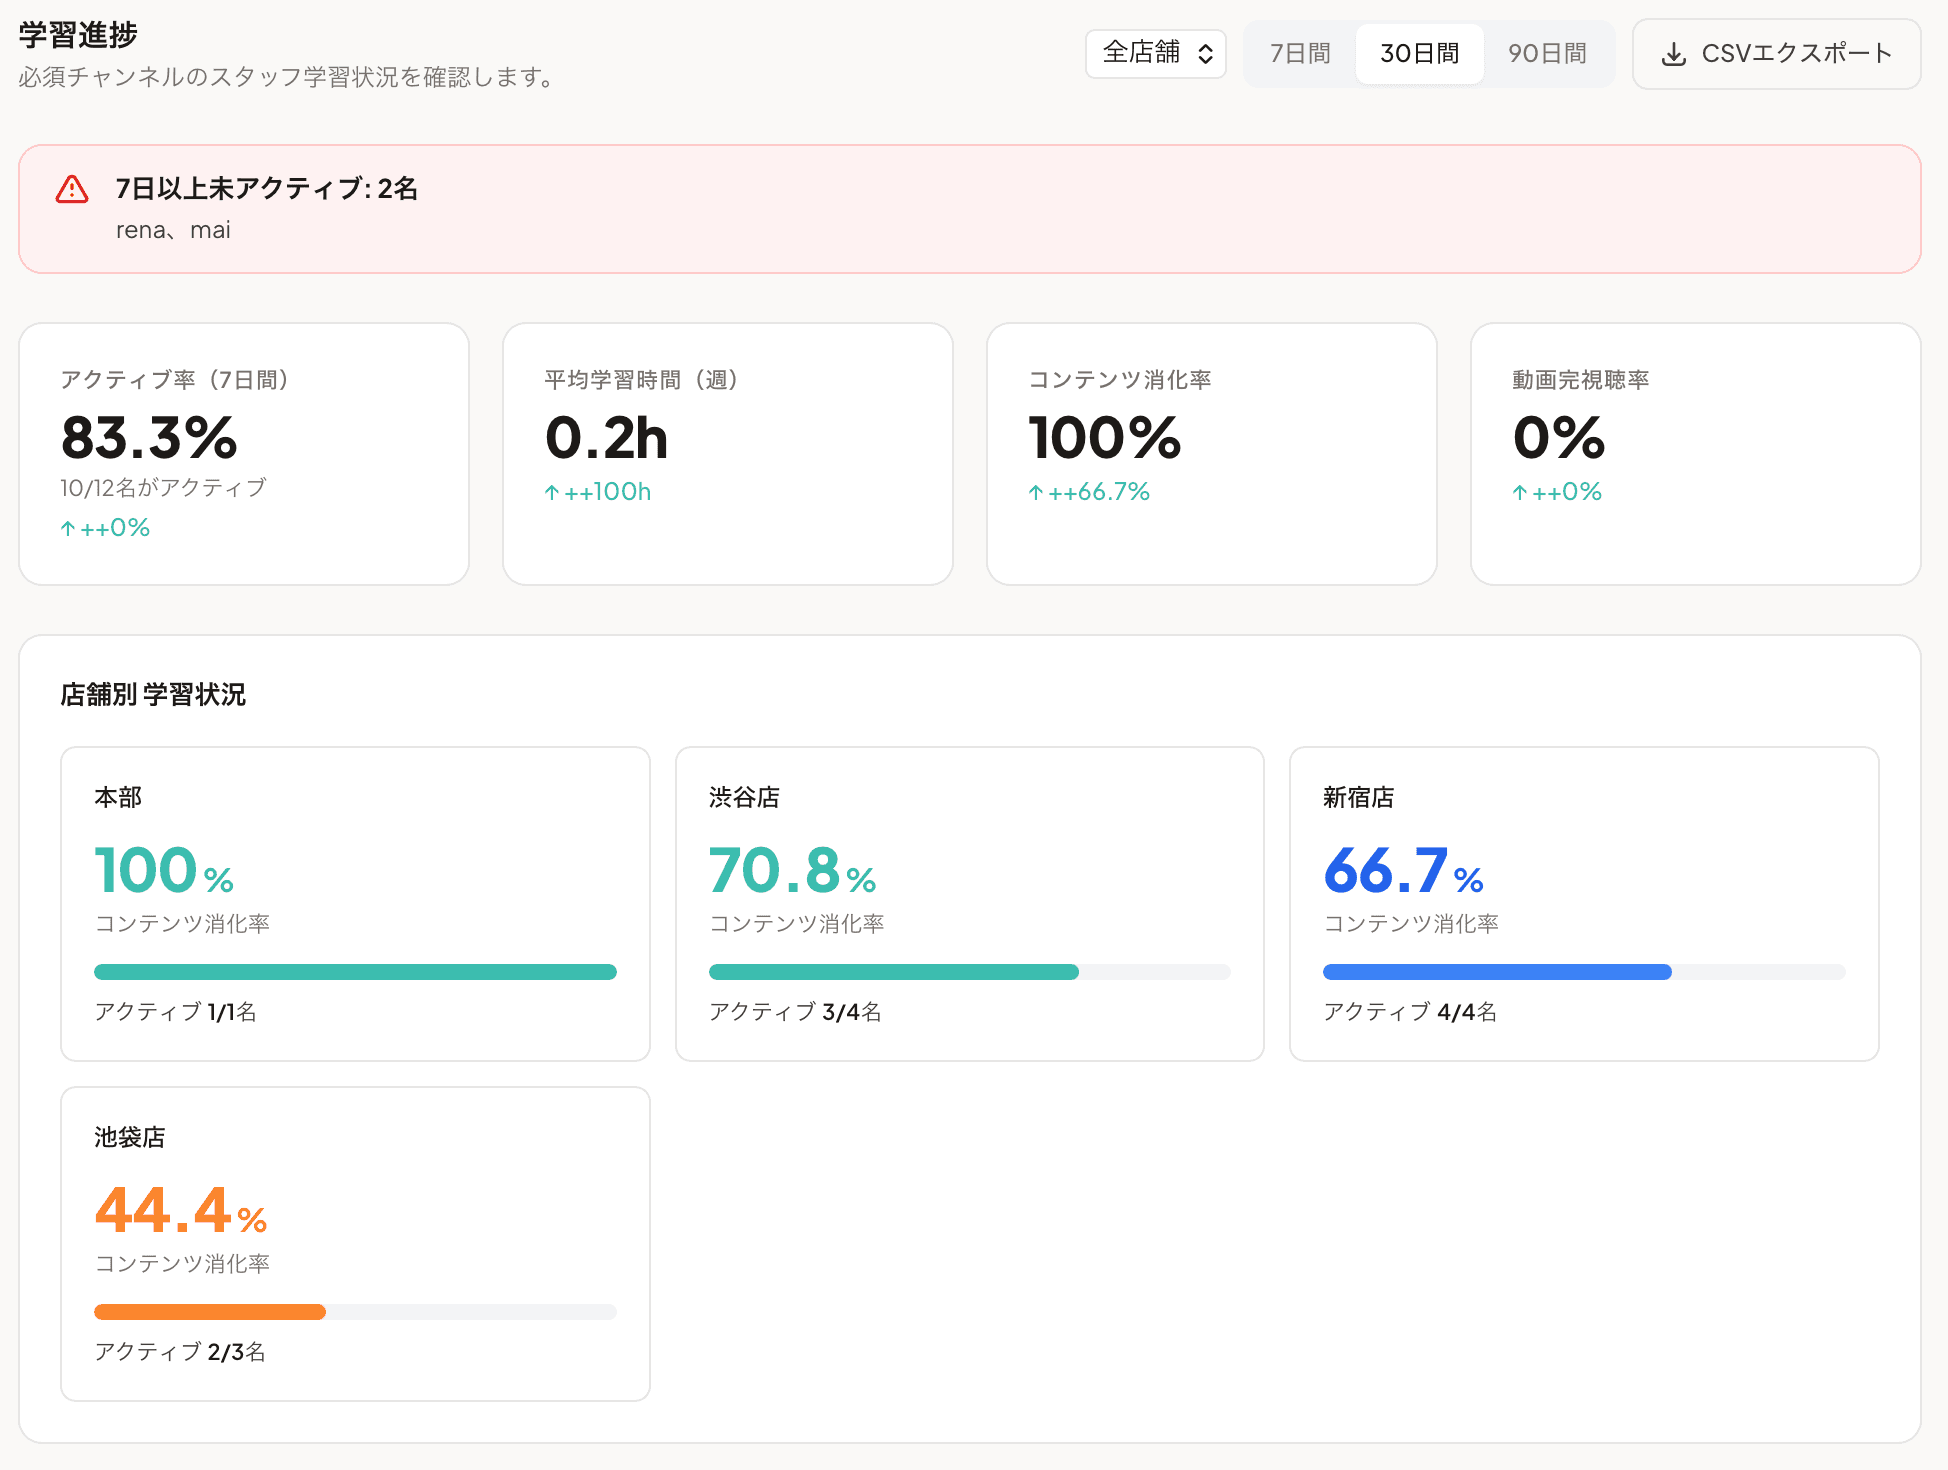Click the CSV download icon

click(x=1673, y=54)
